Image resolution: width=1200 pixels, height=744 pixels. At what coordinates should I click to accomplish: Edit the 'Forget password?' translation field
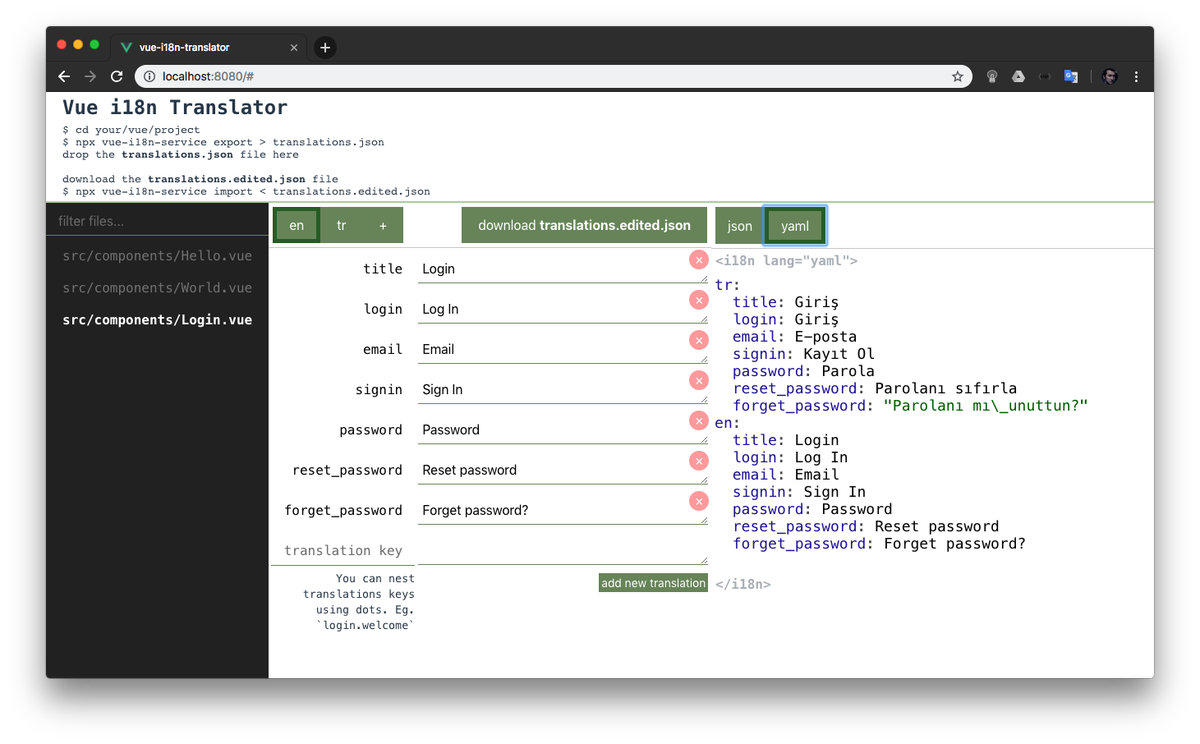point(563,510)
